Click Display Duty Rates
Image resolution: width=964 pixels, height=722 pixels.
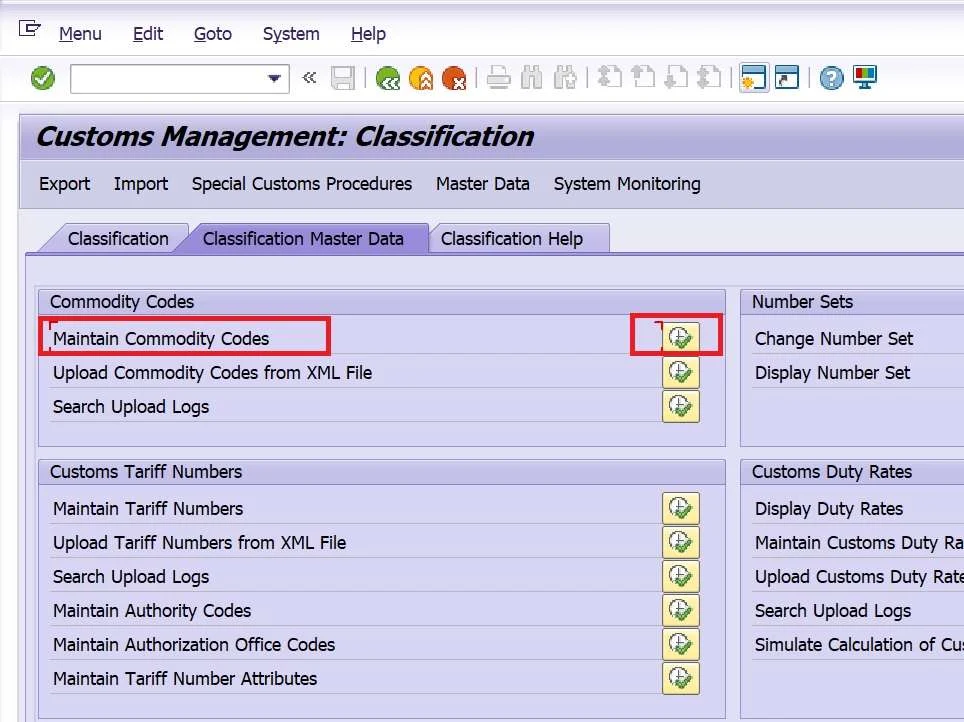click(x=829, y=509)
